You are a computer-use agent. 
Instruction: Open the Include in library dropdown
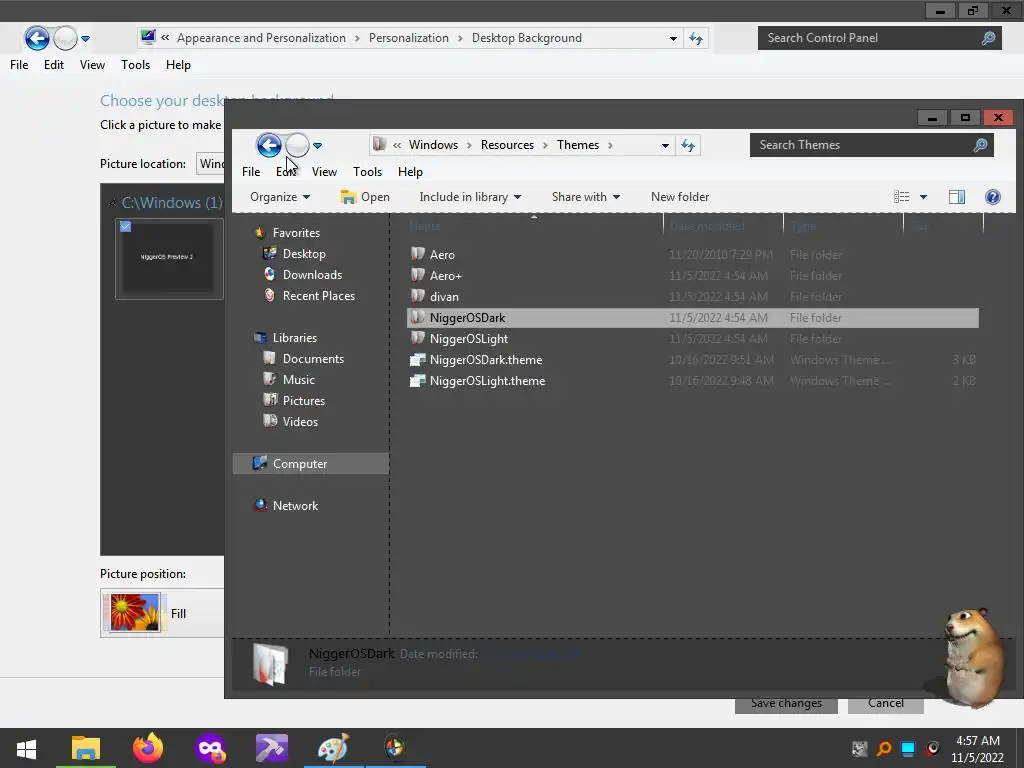point(470,197)
